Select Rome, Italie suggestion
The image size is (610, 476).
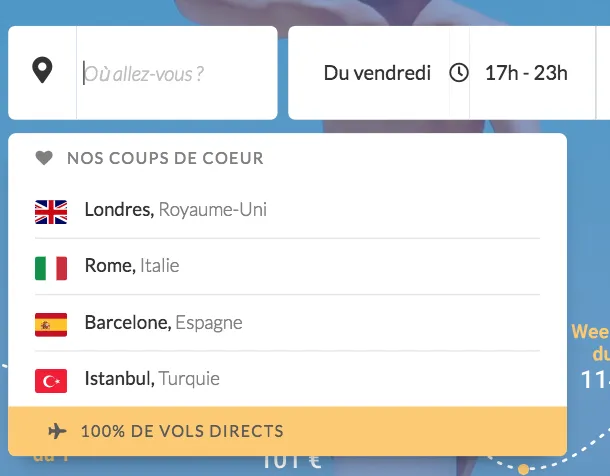point(132,266)
